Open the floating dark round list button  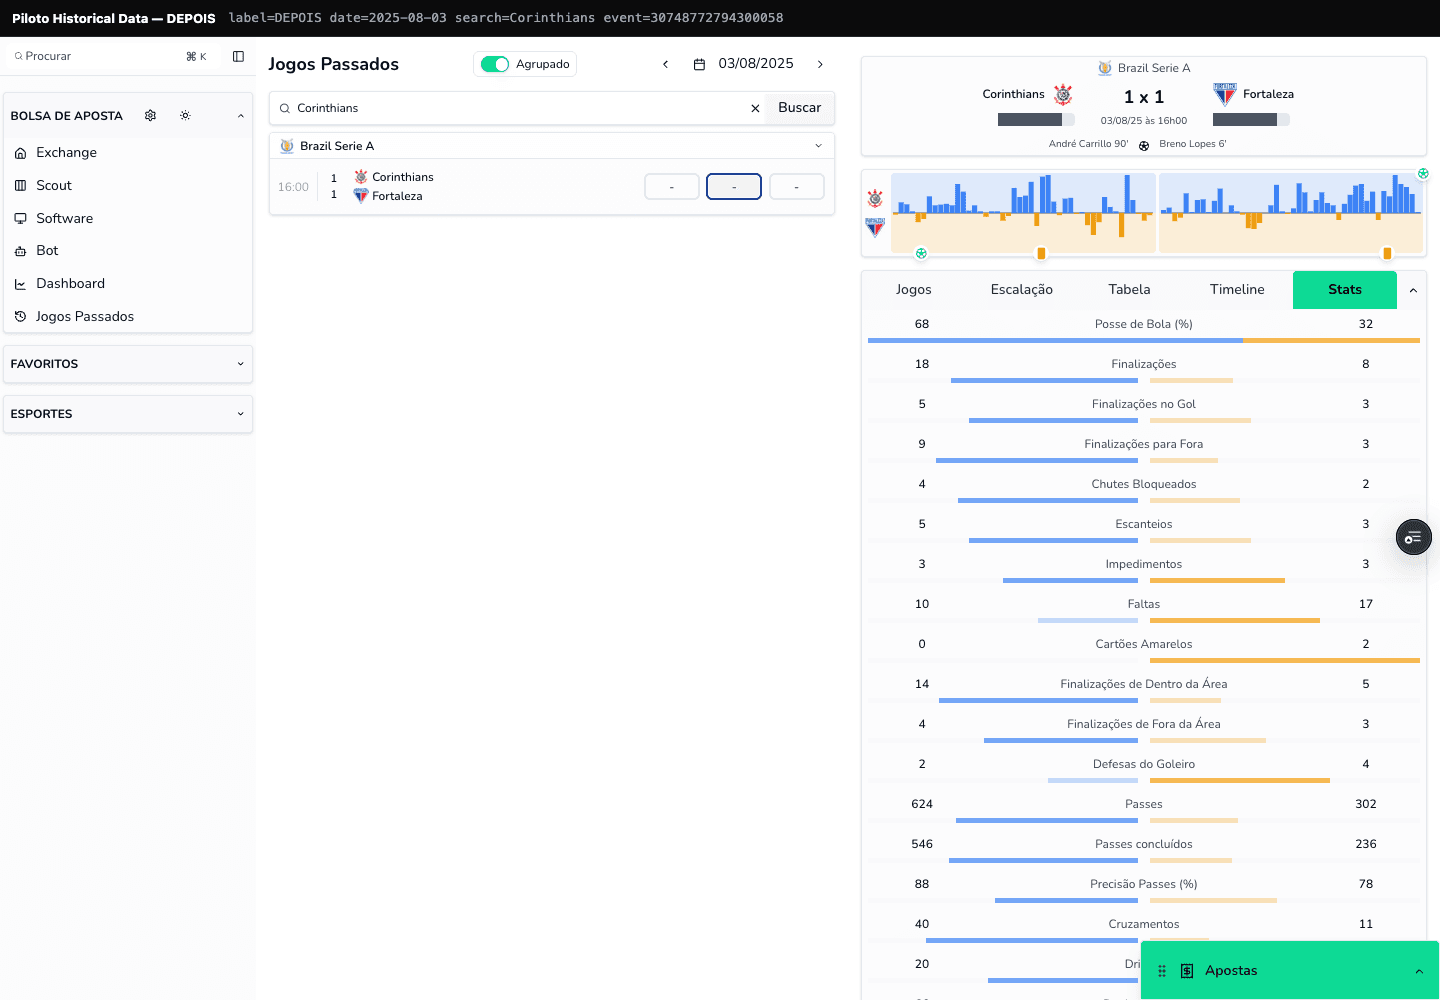(1414, 538)
